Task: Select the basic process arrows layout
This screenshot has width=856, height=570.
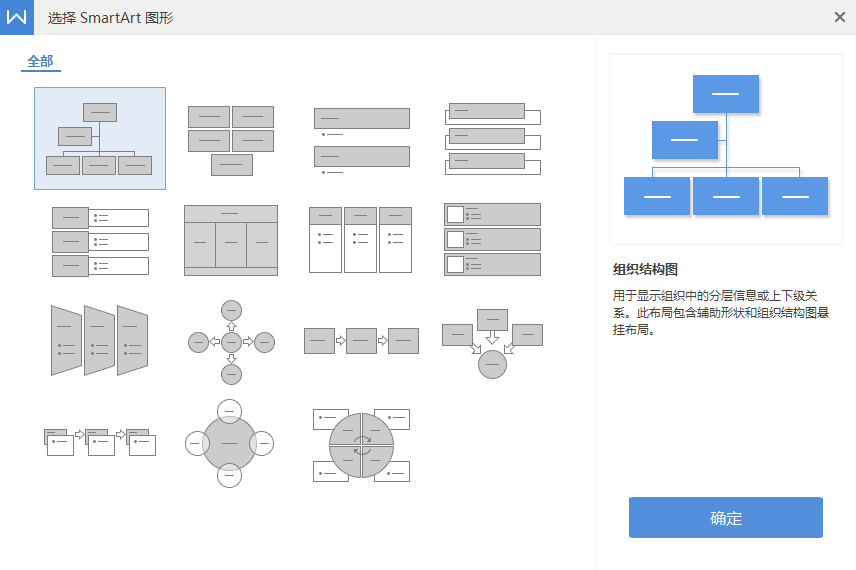Action: (361, 341)
